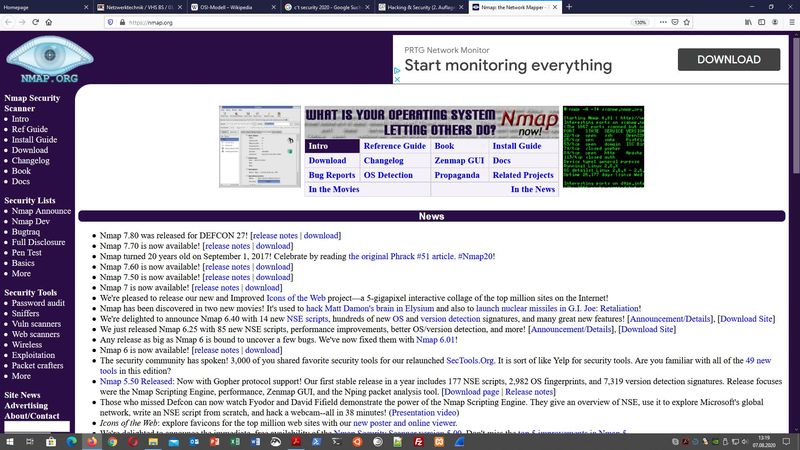800x450 pixels.
Task: Switch to the Netzwerktechnik / VHS tab
Action: [139, 7]
